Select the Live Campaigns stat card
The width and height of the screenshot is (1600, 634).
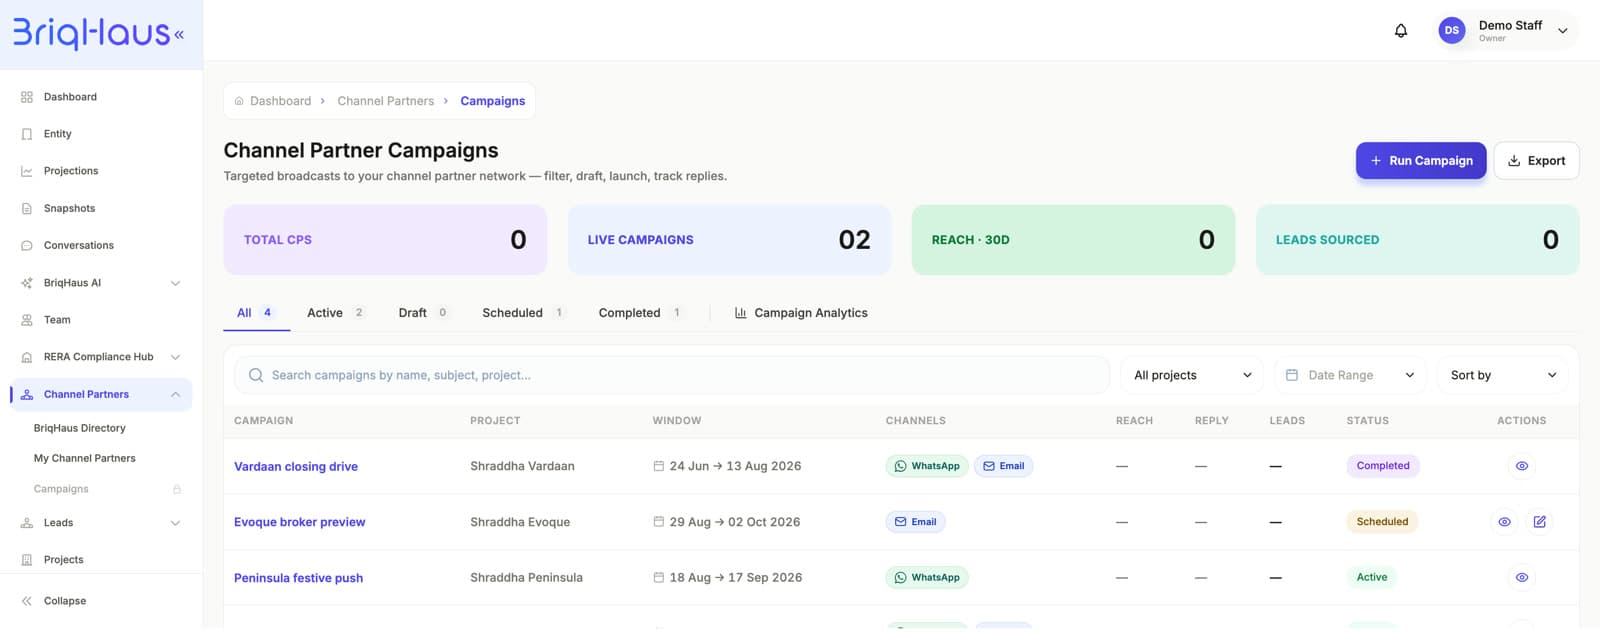pyautogui.click(x=729, y=240)
